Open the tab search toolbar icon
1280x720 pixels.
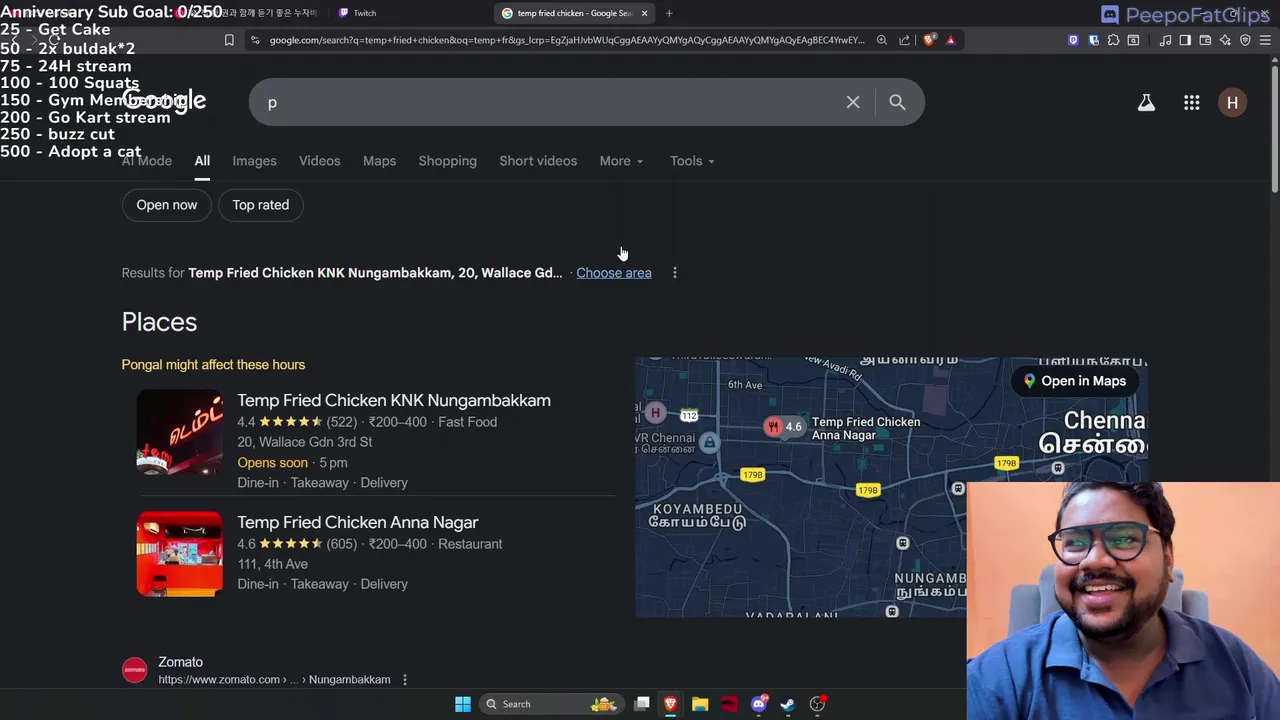(x=1133, y=40)
